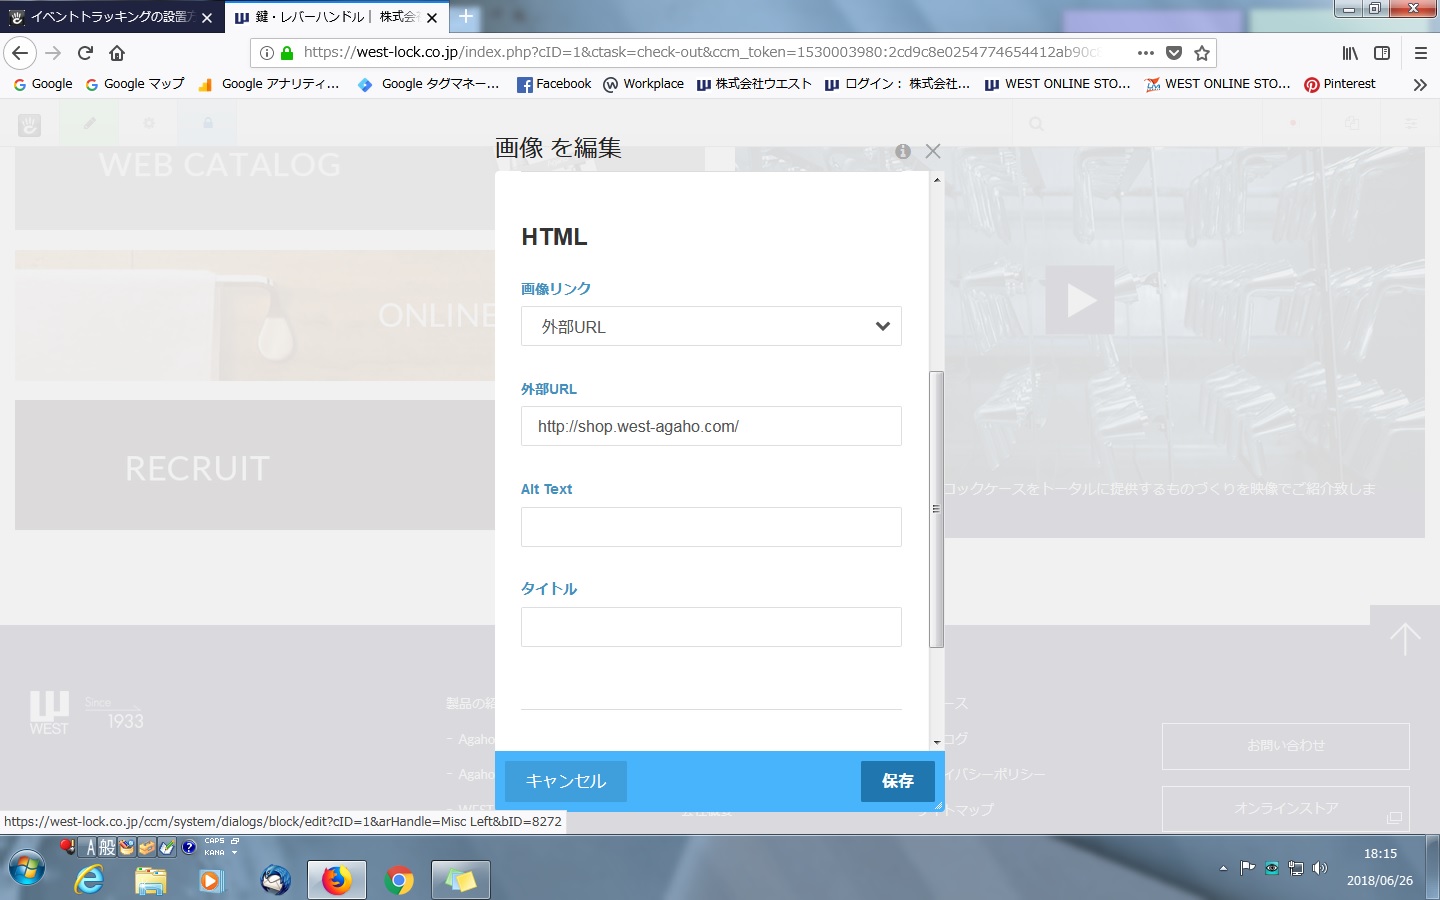Click the WEB CATALOG banner
1440x900 pixels.
pyautogui.click(x=255, y=187)
